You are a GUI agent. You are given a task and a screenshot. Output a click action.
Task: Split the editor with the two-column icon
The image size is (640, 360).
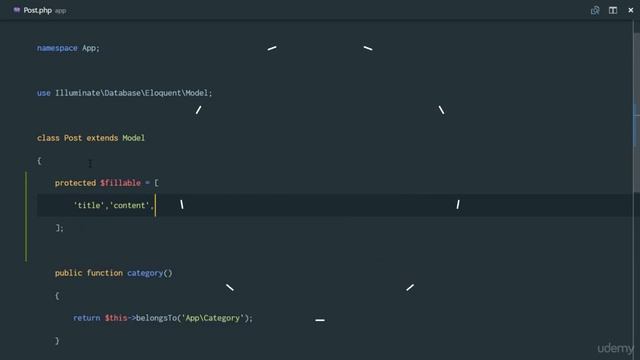pyautogui.click(x=613, y=11)
